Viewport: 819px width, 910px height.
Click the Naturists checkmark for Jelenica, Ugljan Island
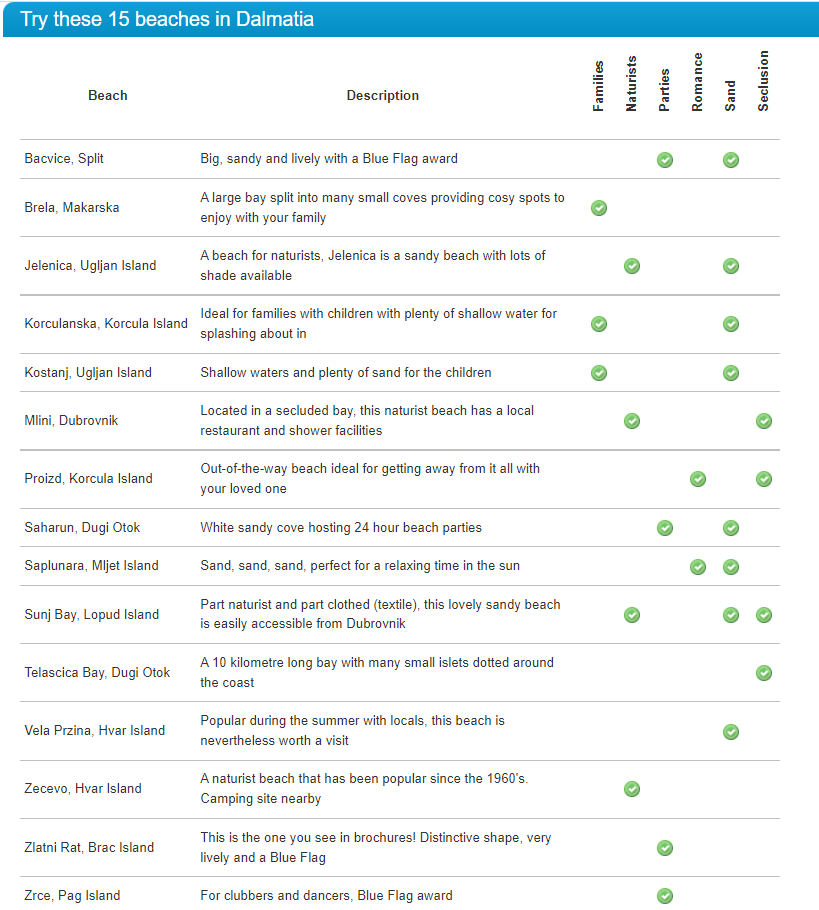click(x=632, y=266)
